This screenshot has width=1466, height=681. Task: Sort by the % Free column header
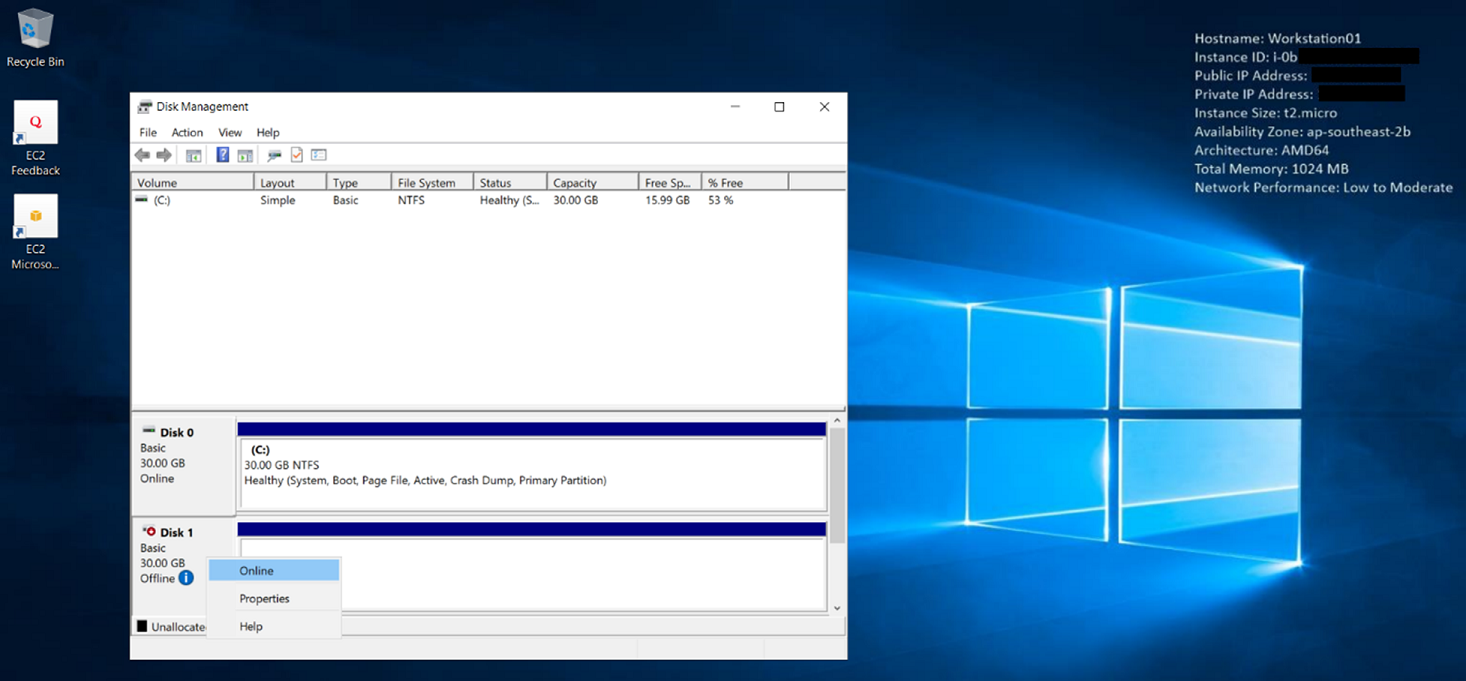tap(745, 183)
